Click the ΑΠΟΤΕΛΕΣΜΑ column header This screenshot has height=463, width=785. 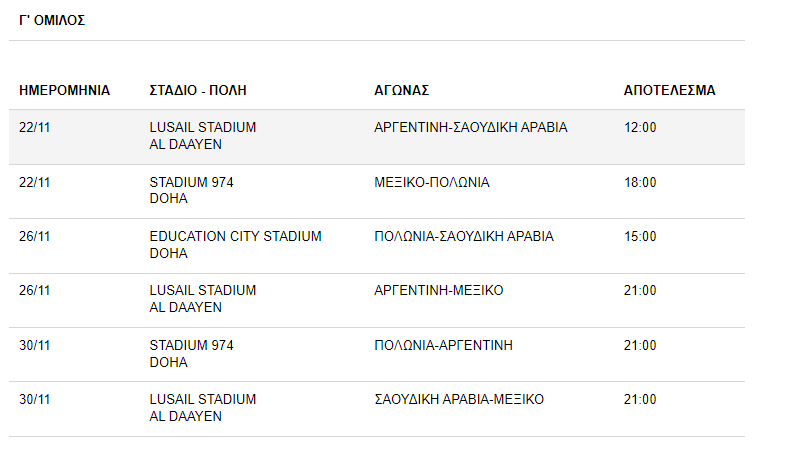coord(669,91)
